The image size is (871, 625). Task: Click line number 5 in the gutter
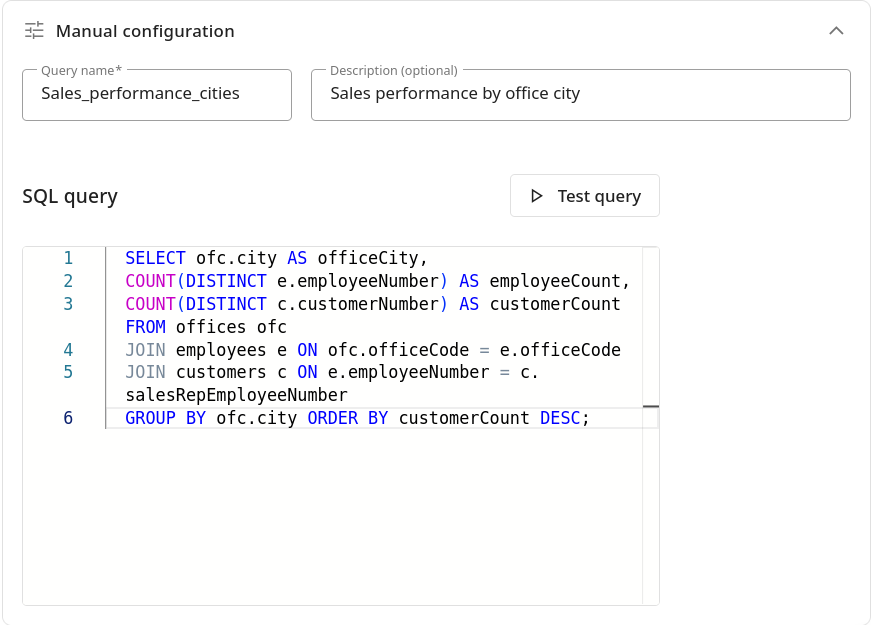68,373
